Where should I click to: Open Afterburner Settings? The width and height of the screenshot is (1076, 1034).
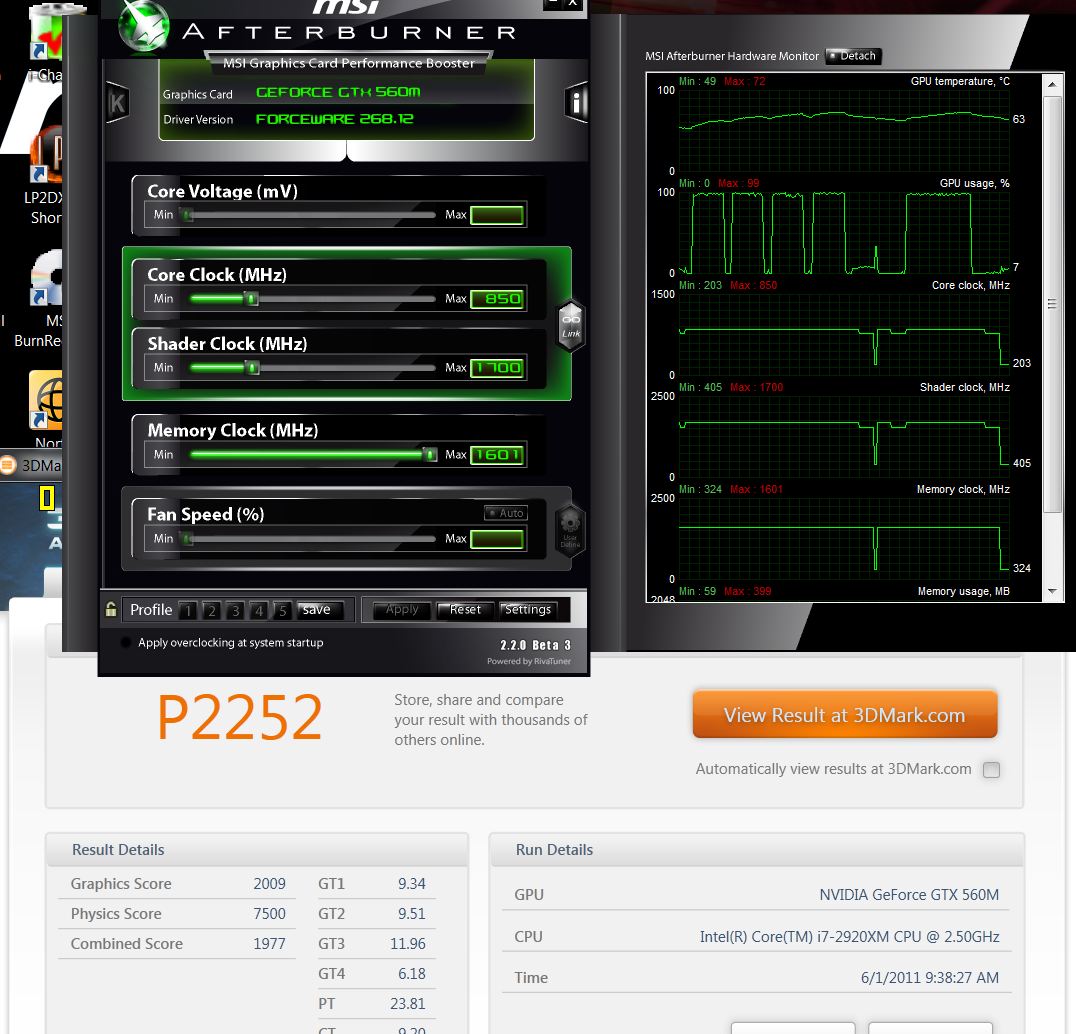pyautogui.click(x=528, y=609)
